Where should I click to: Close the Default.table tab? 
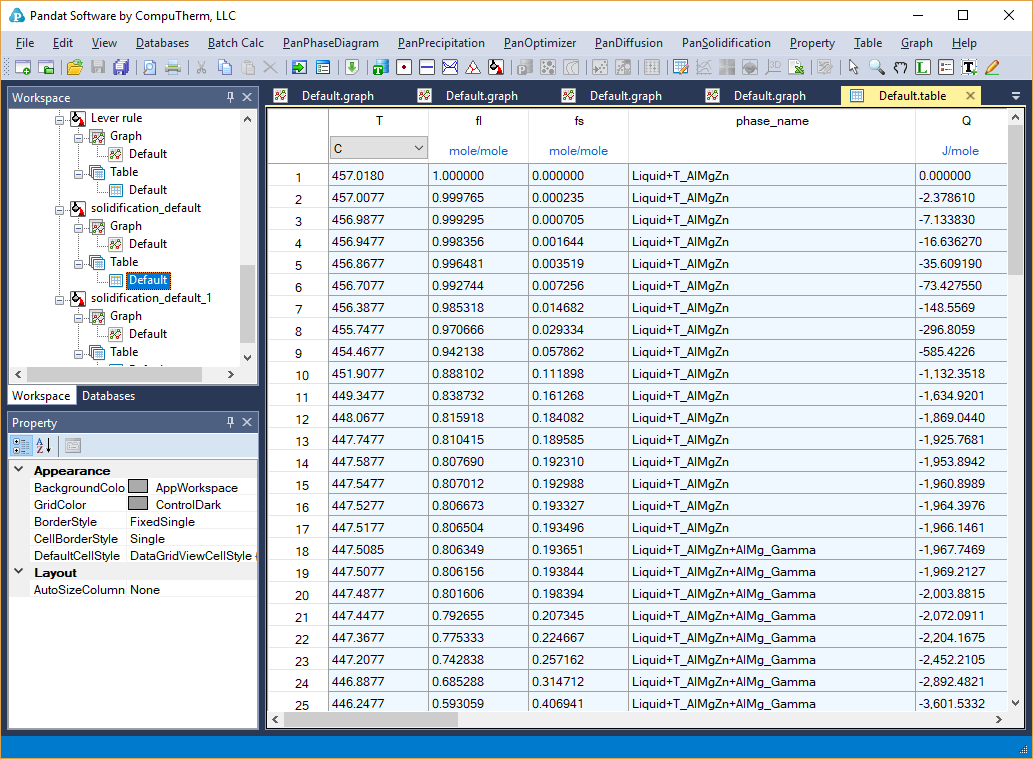click(x=969, y=96)
